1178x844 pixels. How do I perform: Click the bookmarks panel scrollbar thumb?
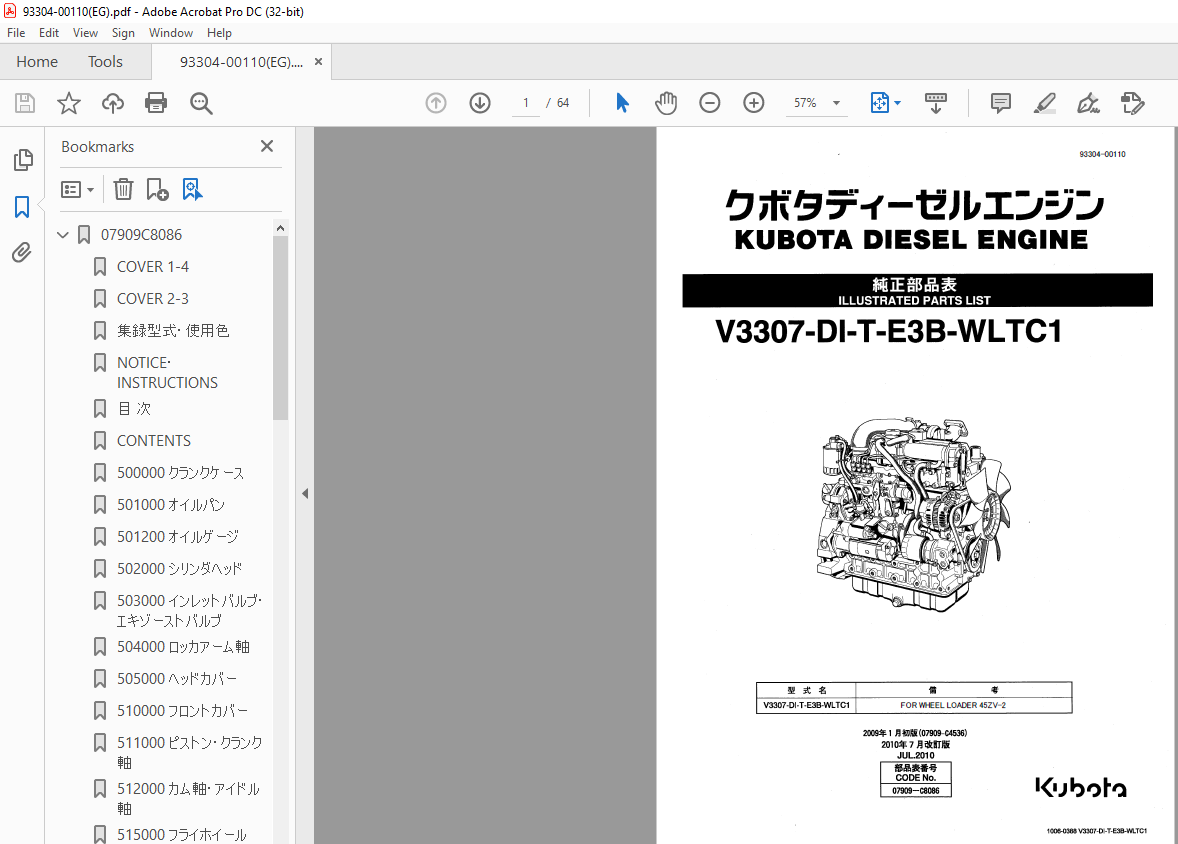(280, 327)
